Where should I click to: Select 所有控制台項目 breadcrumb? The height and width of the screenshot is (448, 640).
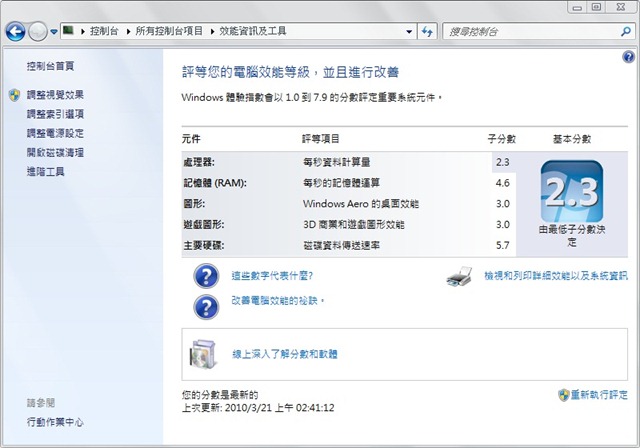[x=169, y=31]
